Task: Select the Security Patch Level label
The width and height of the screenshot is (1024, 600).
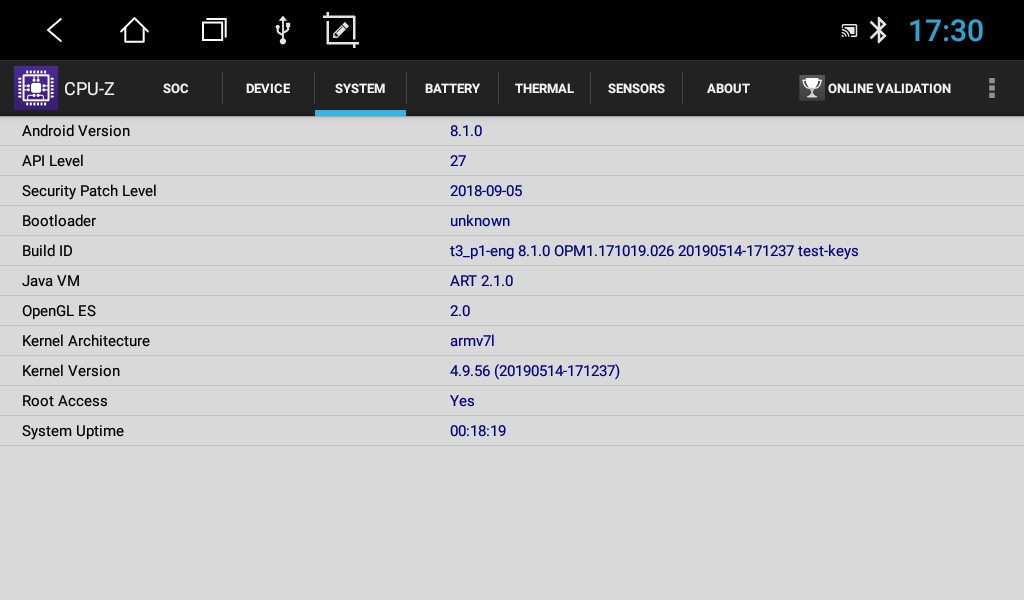Action: 89,191
